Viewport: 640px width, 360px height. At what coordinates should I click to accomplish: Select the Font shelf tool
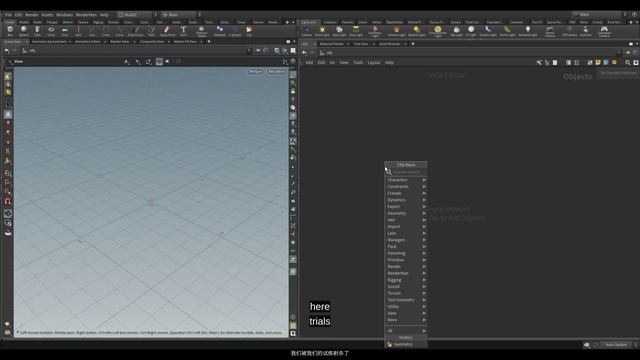(183, 31)
